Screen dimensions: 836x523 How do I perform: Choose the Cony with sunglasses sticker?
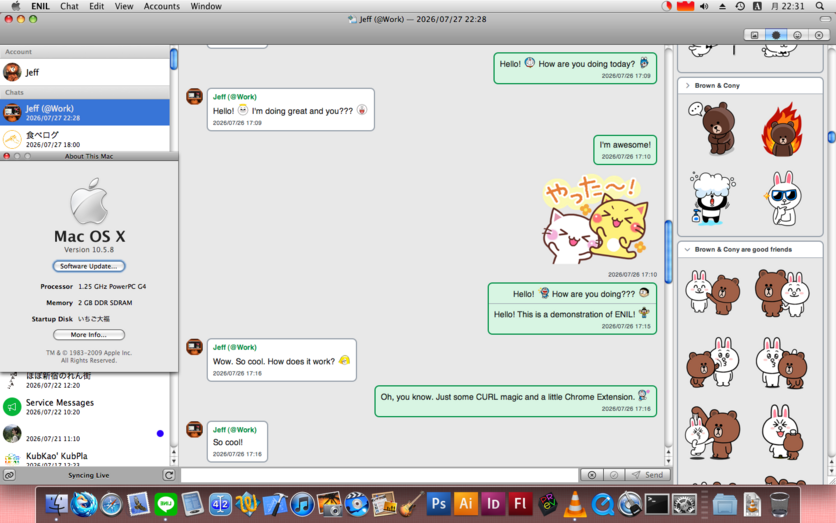782,198
